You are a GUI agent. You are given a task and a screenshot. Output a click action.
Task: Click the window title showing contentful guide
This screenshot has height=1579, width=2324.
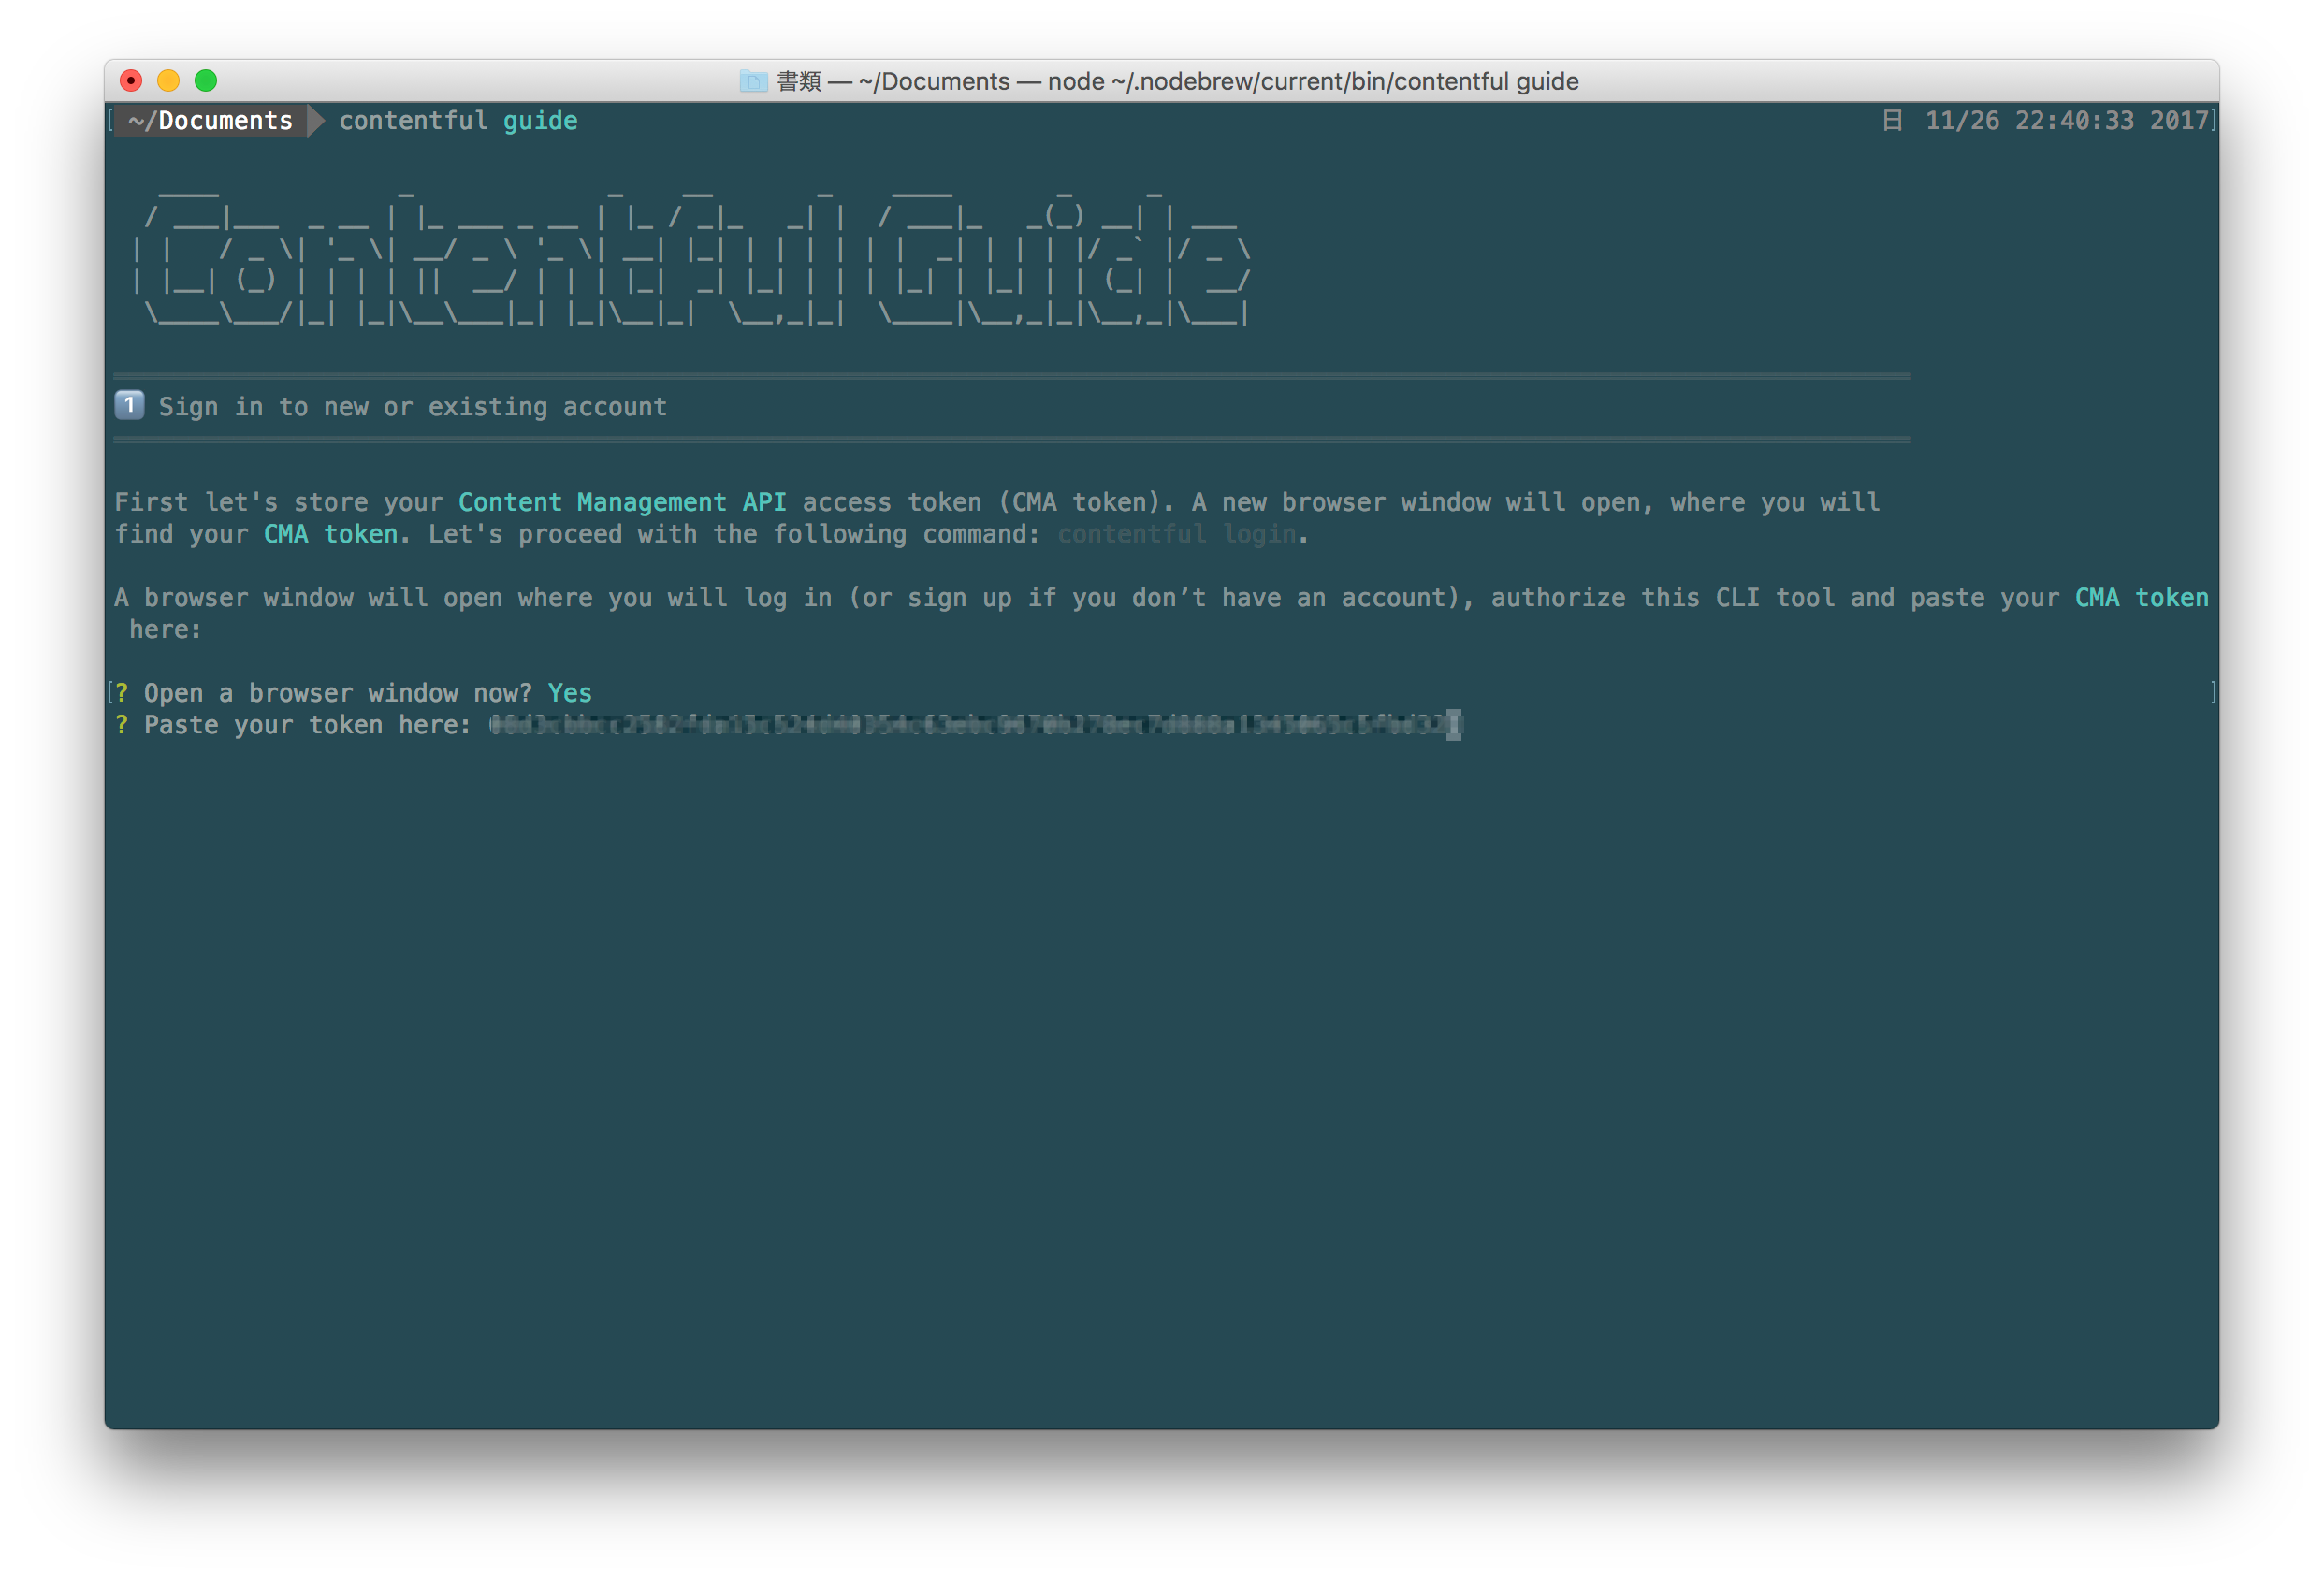click(1175, 81)
